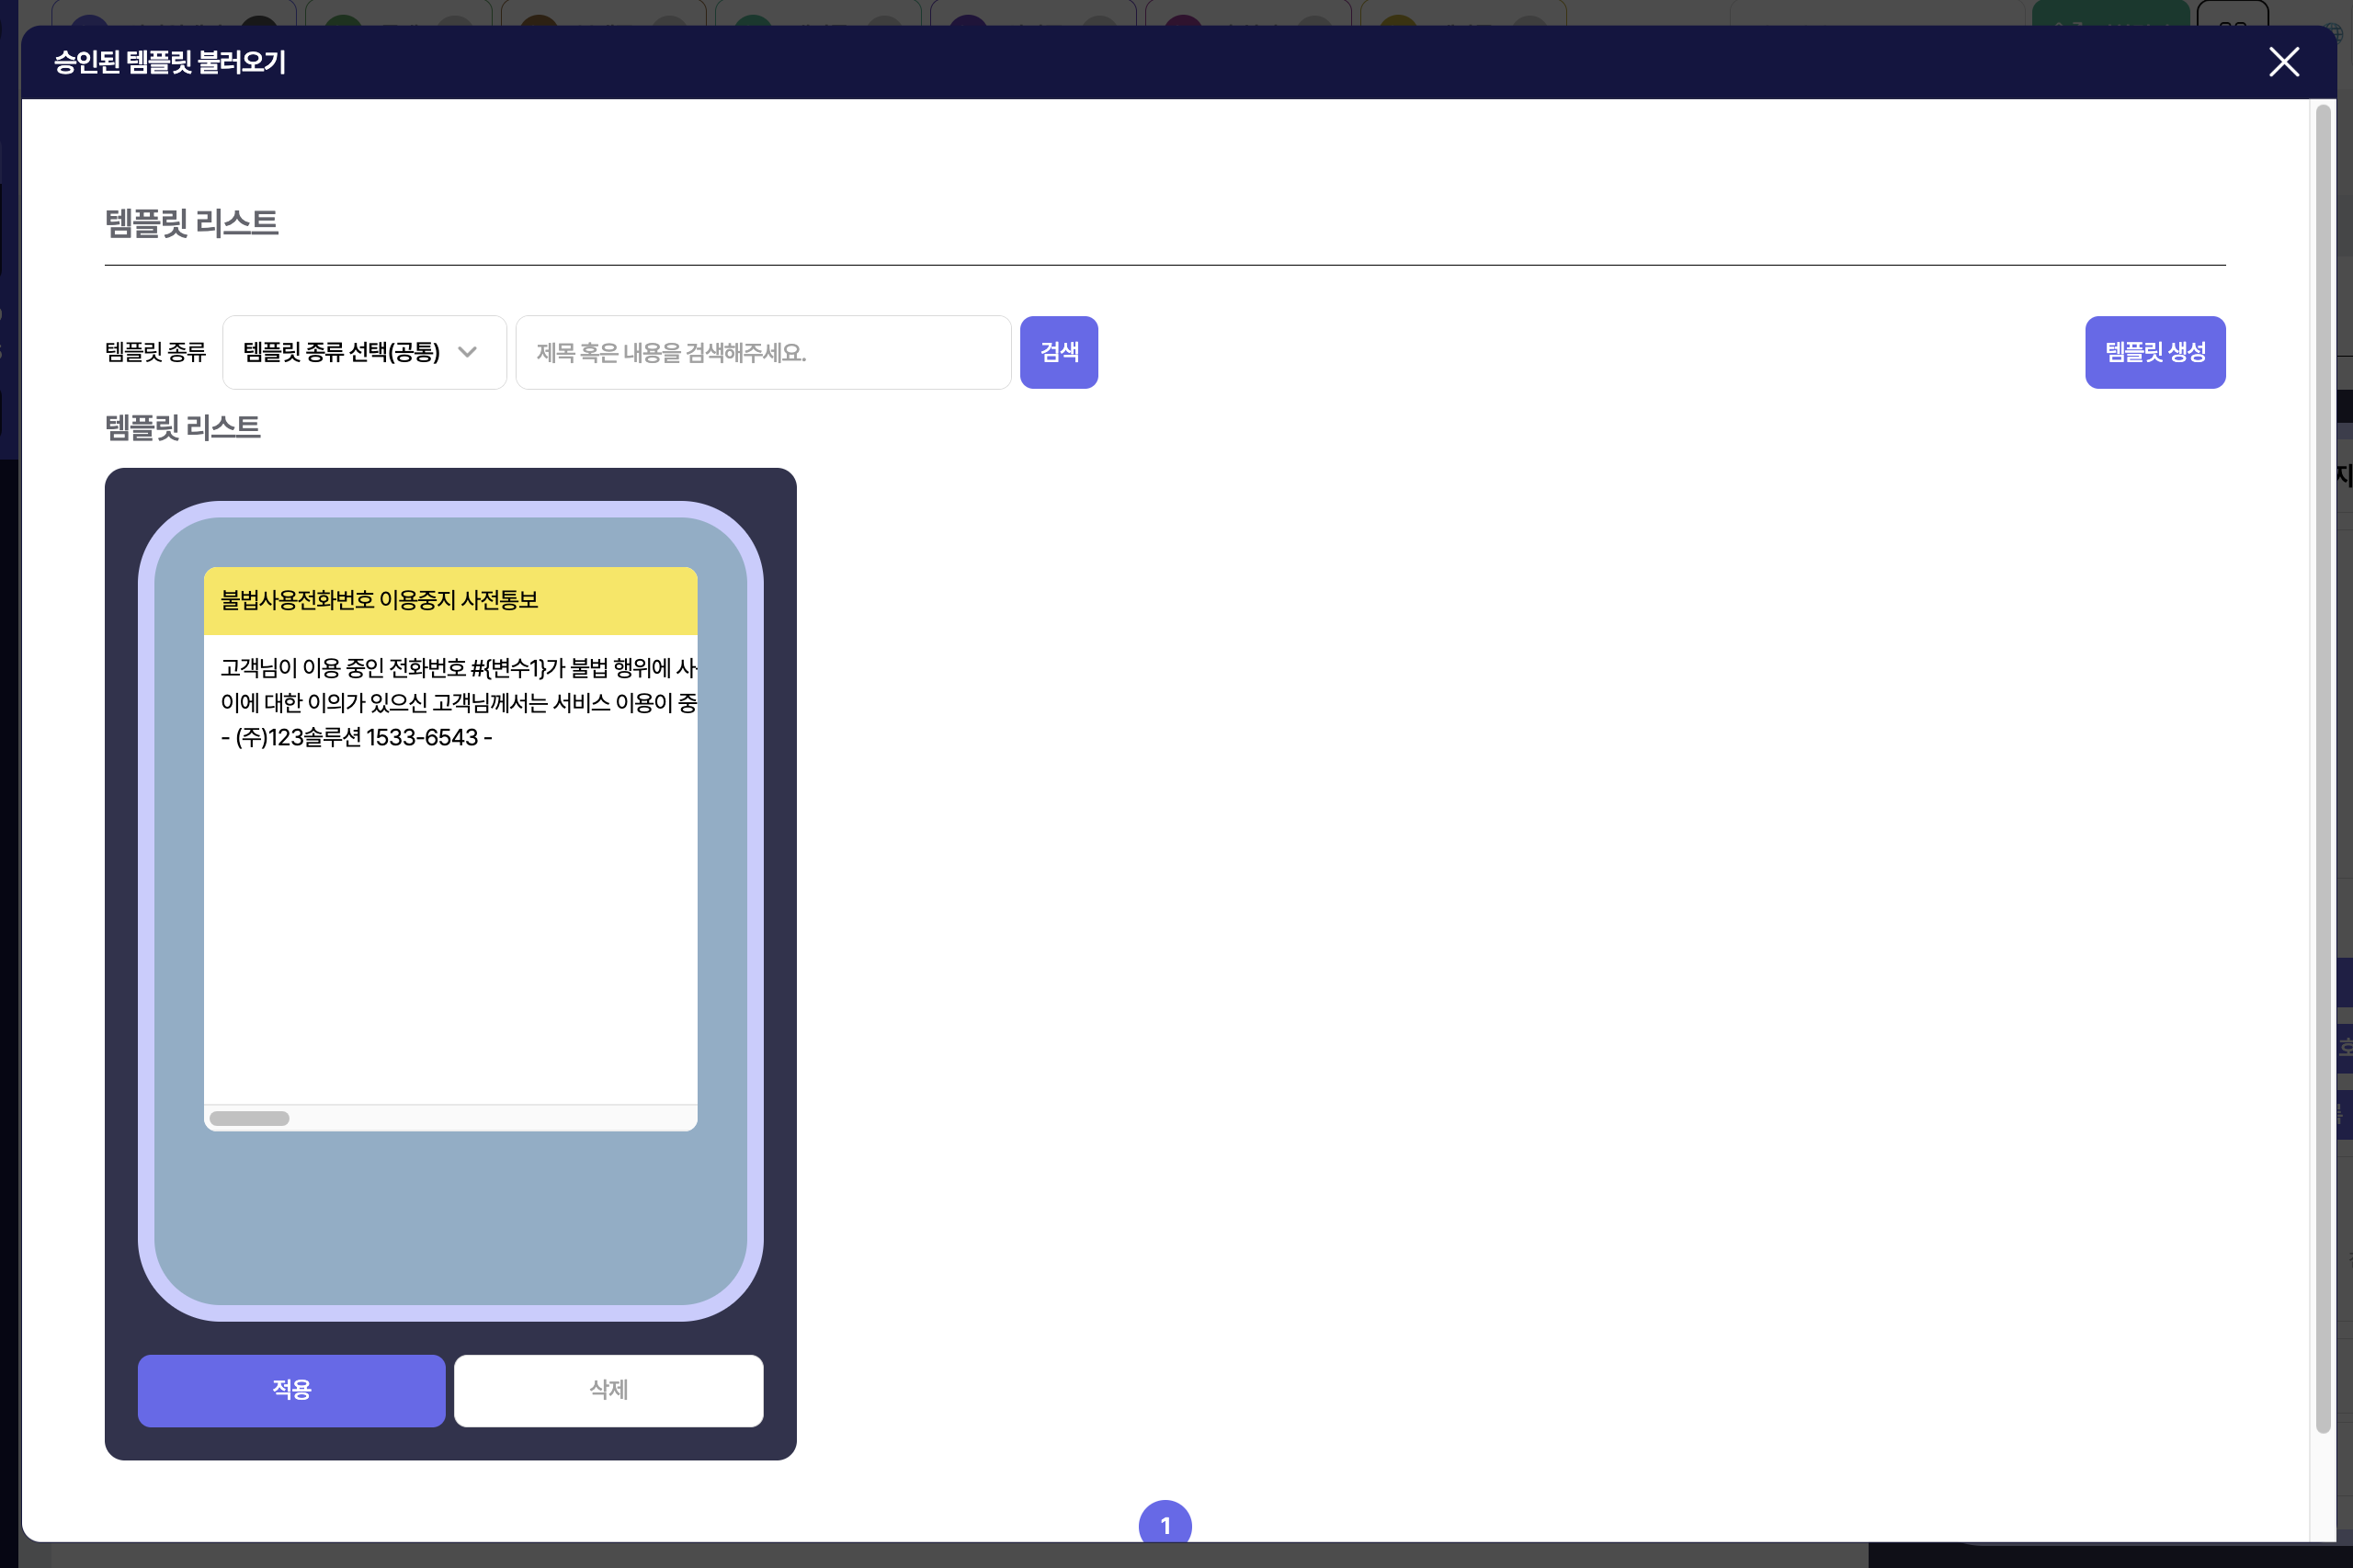Focus the 제목 혹은 내용 search field
The image size is (2353, 1568).
click(x=762, y=352)
